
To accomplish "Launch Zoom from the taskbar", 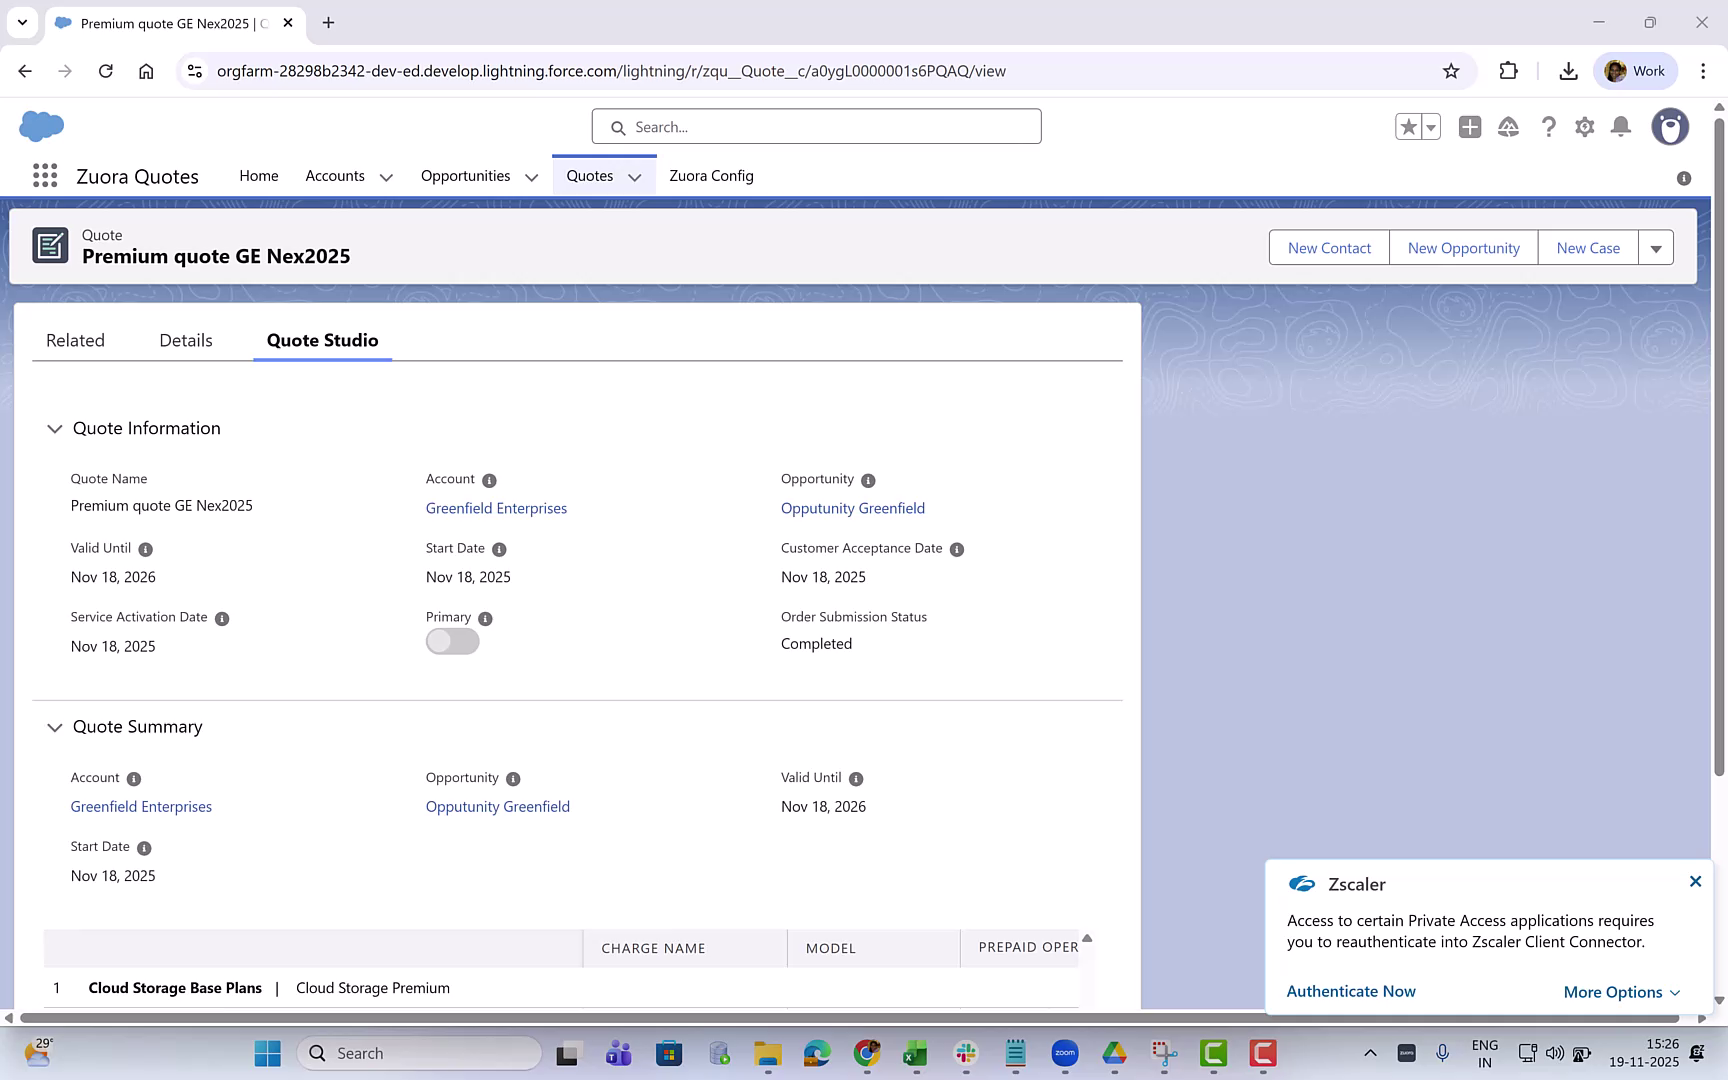I will click(x=1065, y=1053).
